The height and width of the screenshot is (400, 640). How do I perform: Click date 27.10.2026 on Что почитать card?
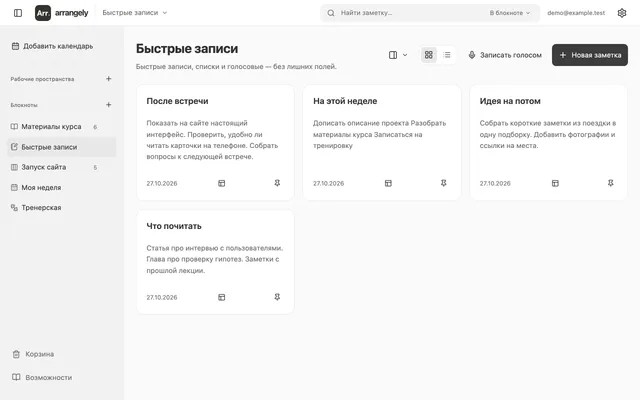162,298
